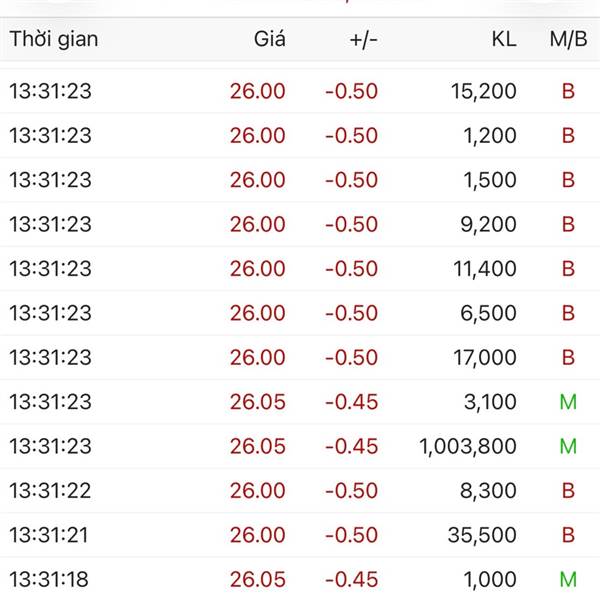The width and height of the screenshot is (600, 600).
Task: Click the 13:31:18 timestamp
Action: [50, 579]
